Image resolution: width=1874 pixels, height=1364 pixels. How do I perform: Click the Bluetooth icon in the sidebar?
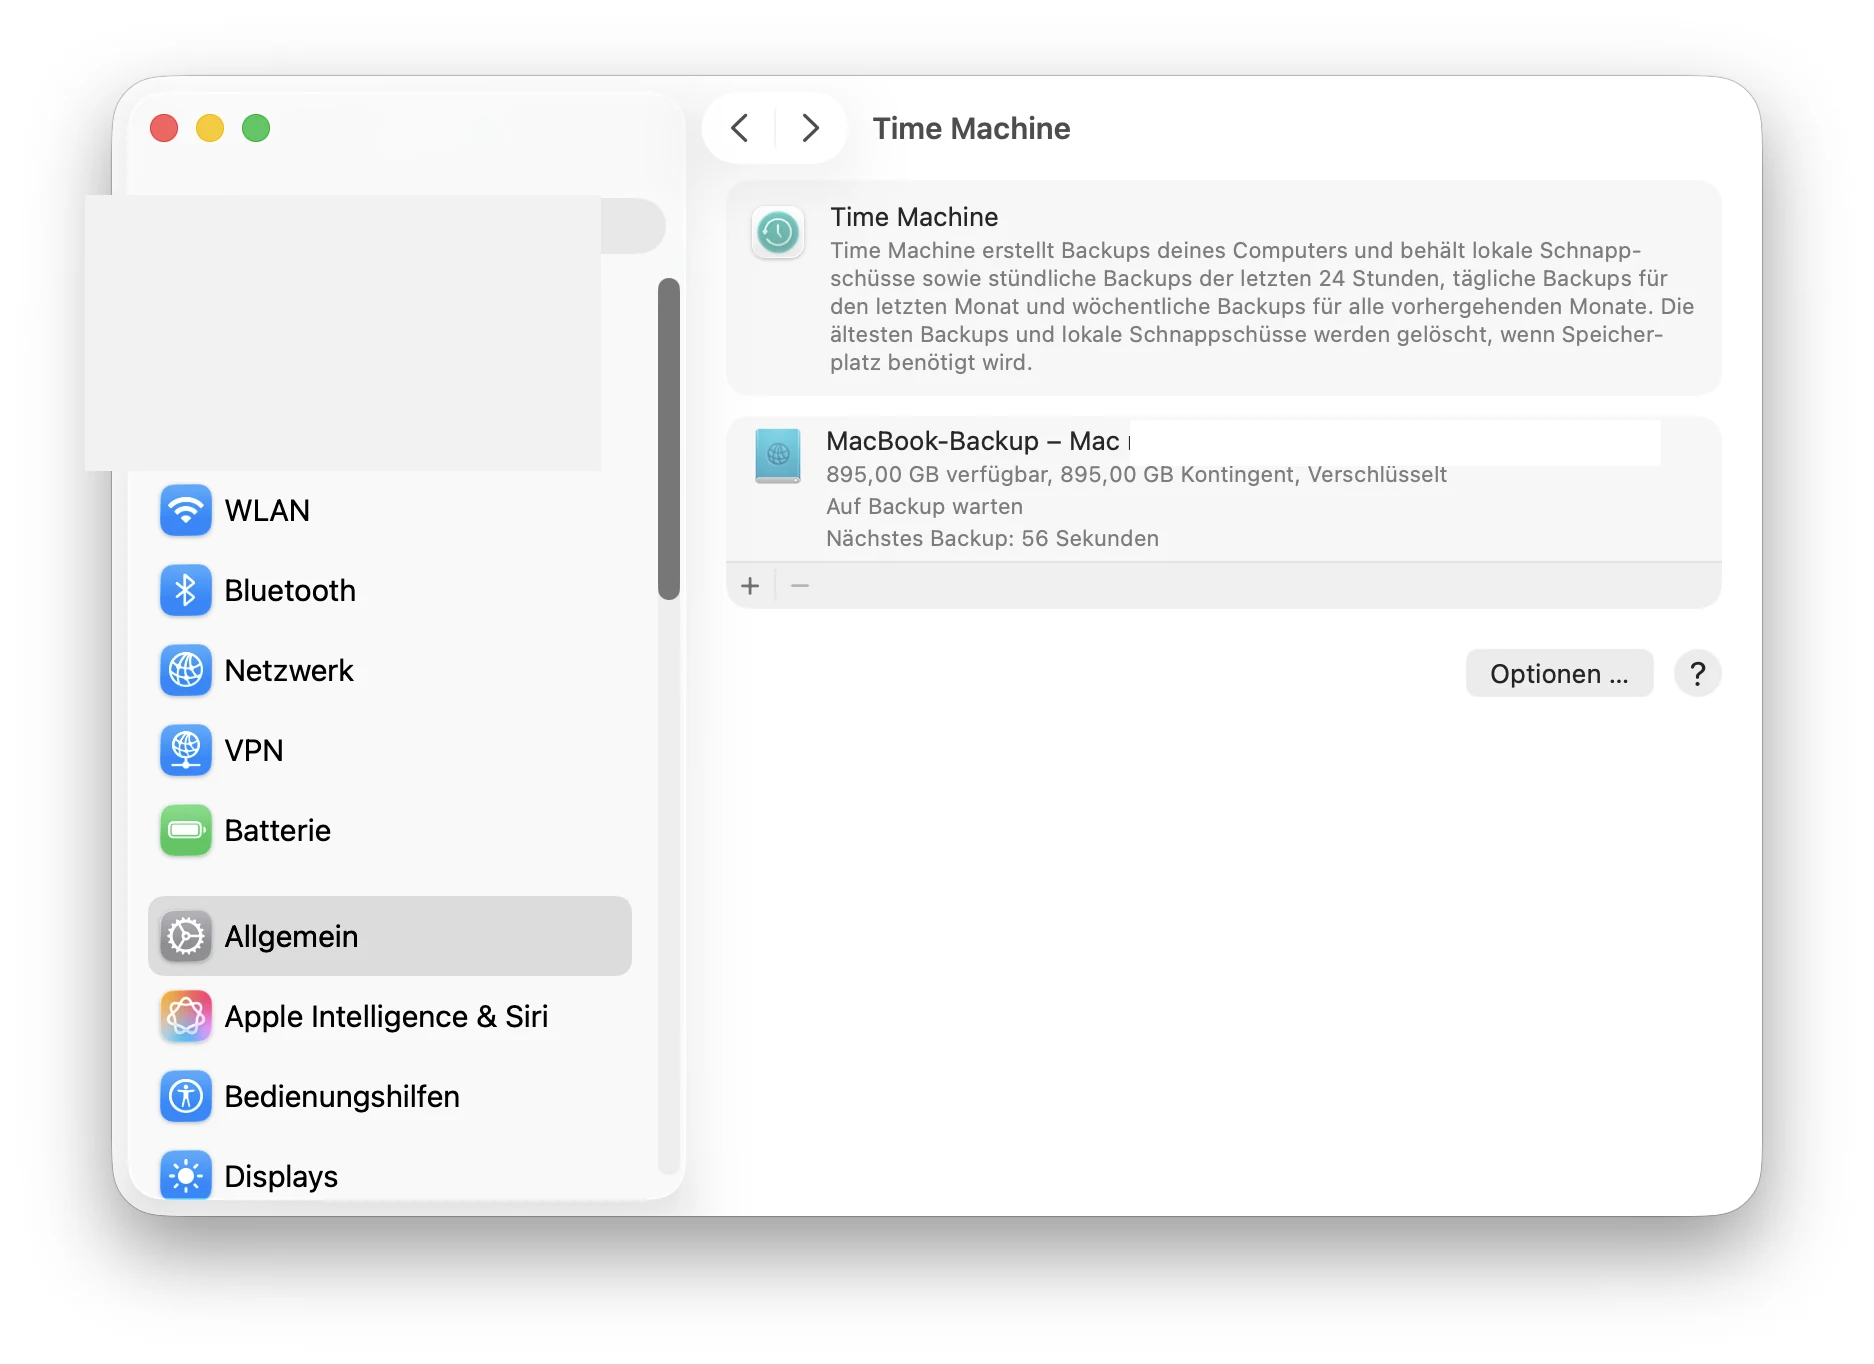pos(186,590)
